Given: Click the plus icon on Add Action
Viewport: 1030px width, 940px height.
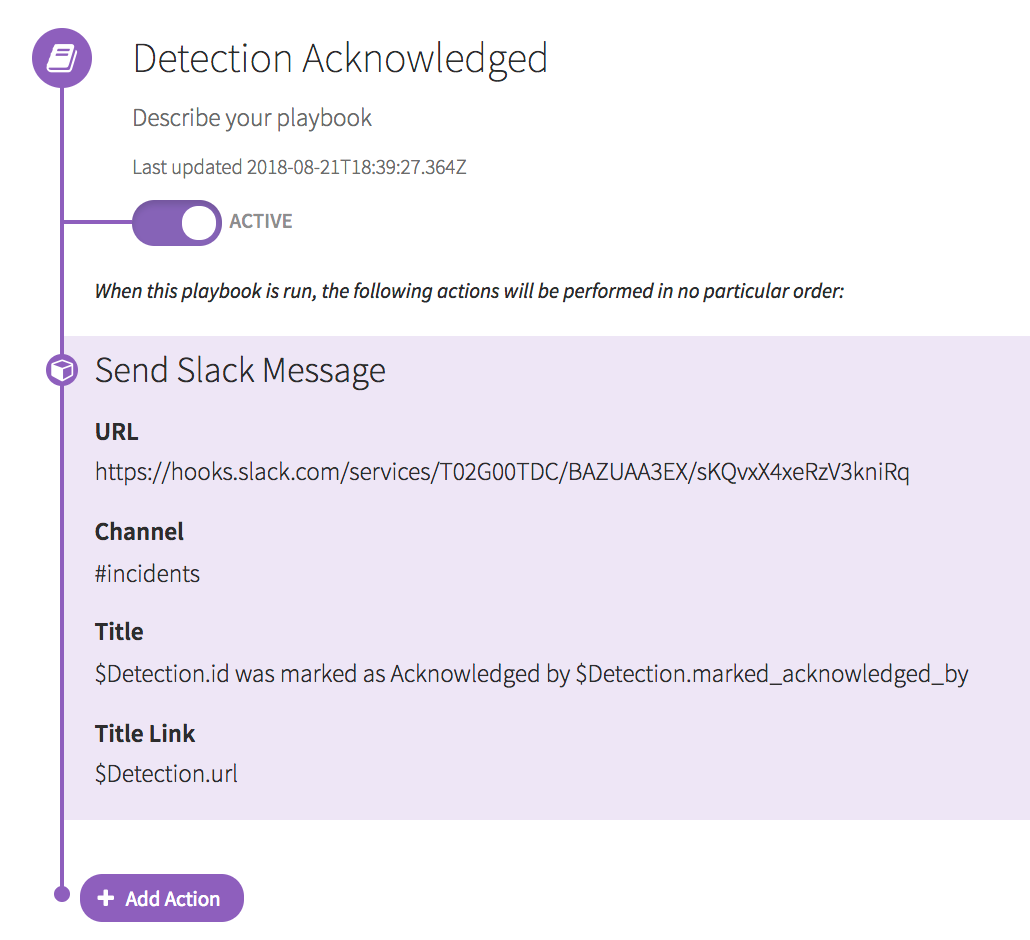Looking at the screenshot, I should coord(105,898).
